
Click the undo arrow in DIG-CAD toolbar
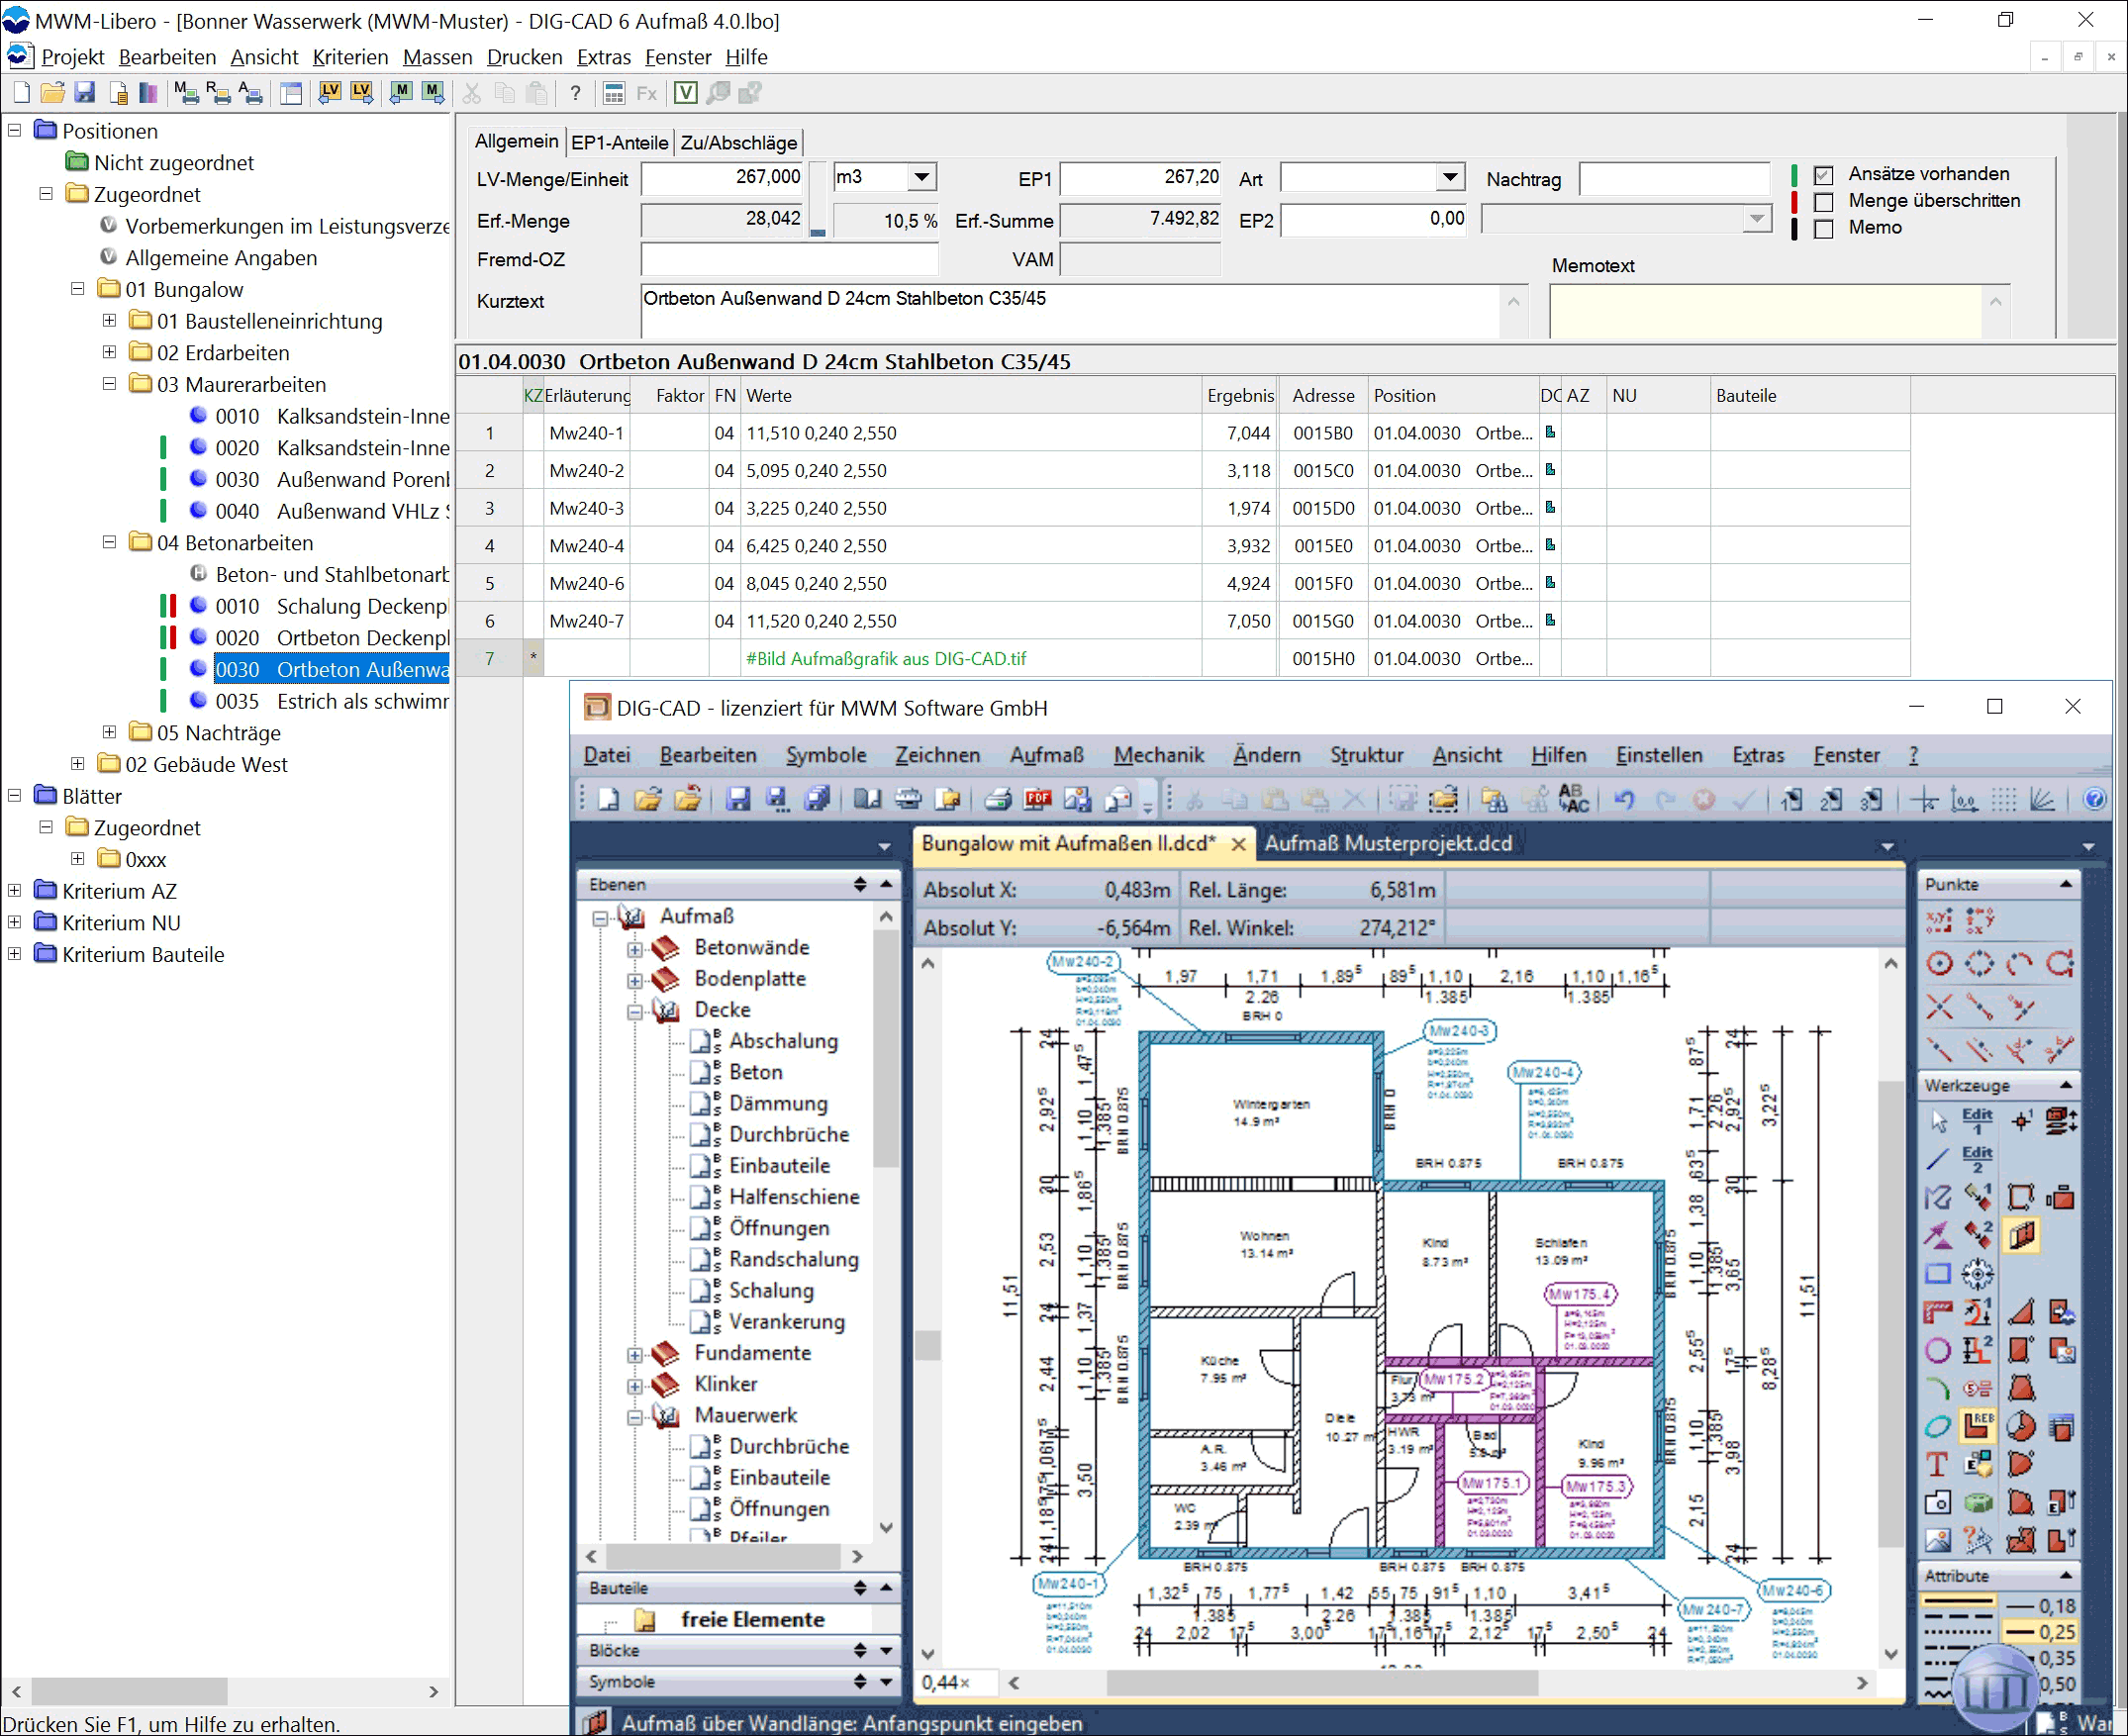(x=1624, y=798)
